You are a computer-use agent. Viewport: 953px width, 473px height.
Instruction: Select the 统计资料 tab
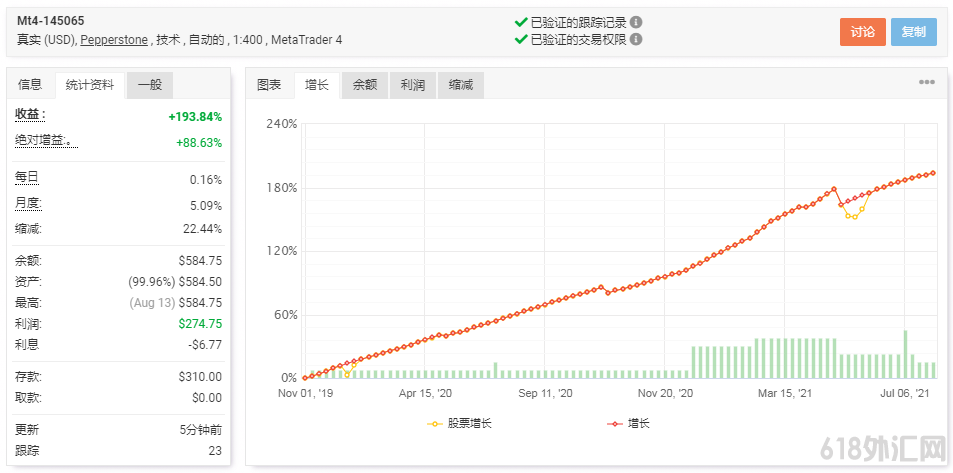point(89,85)
